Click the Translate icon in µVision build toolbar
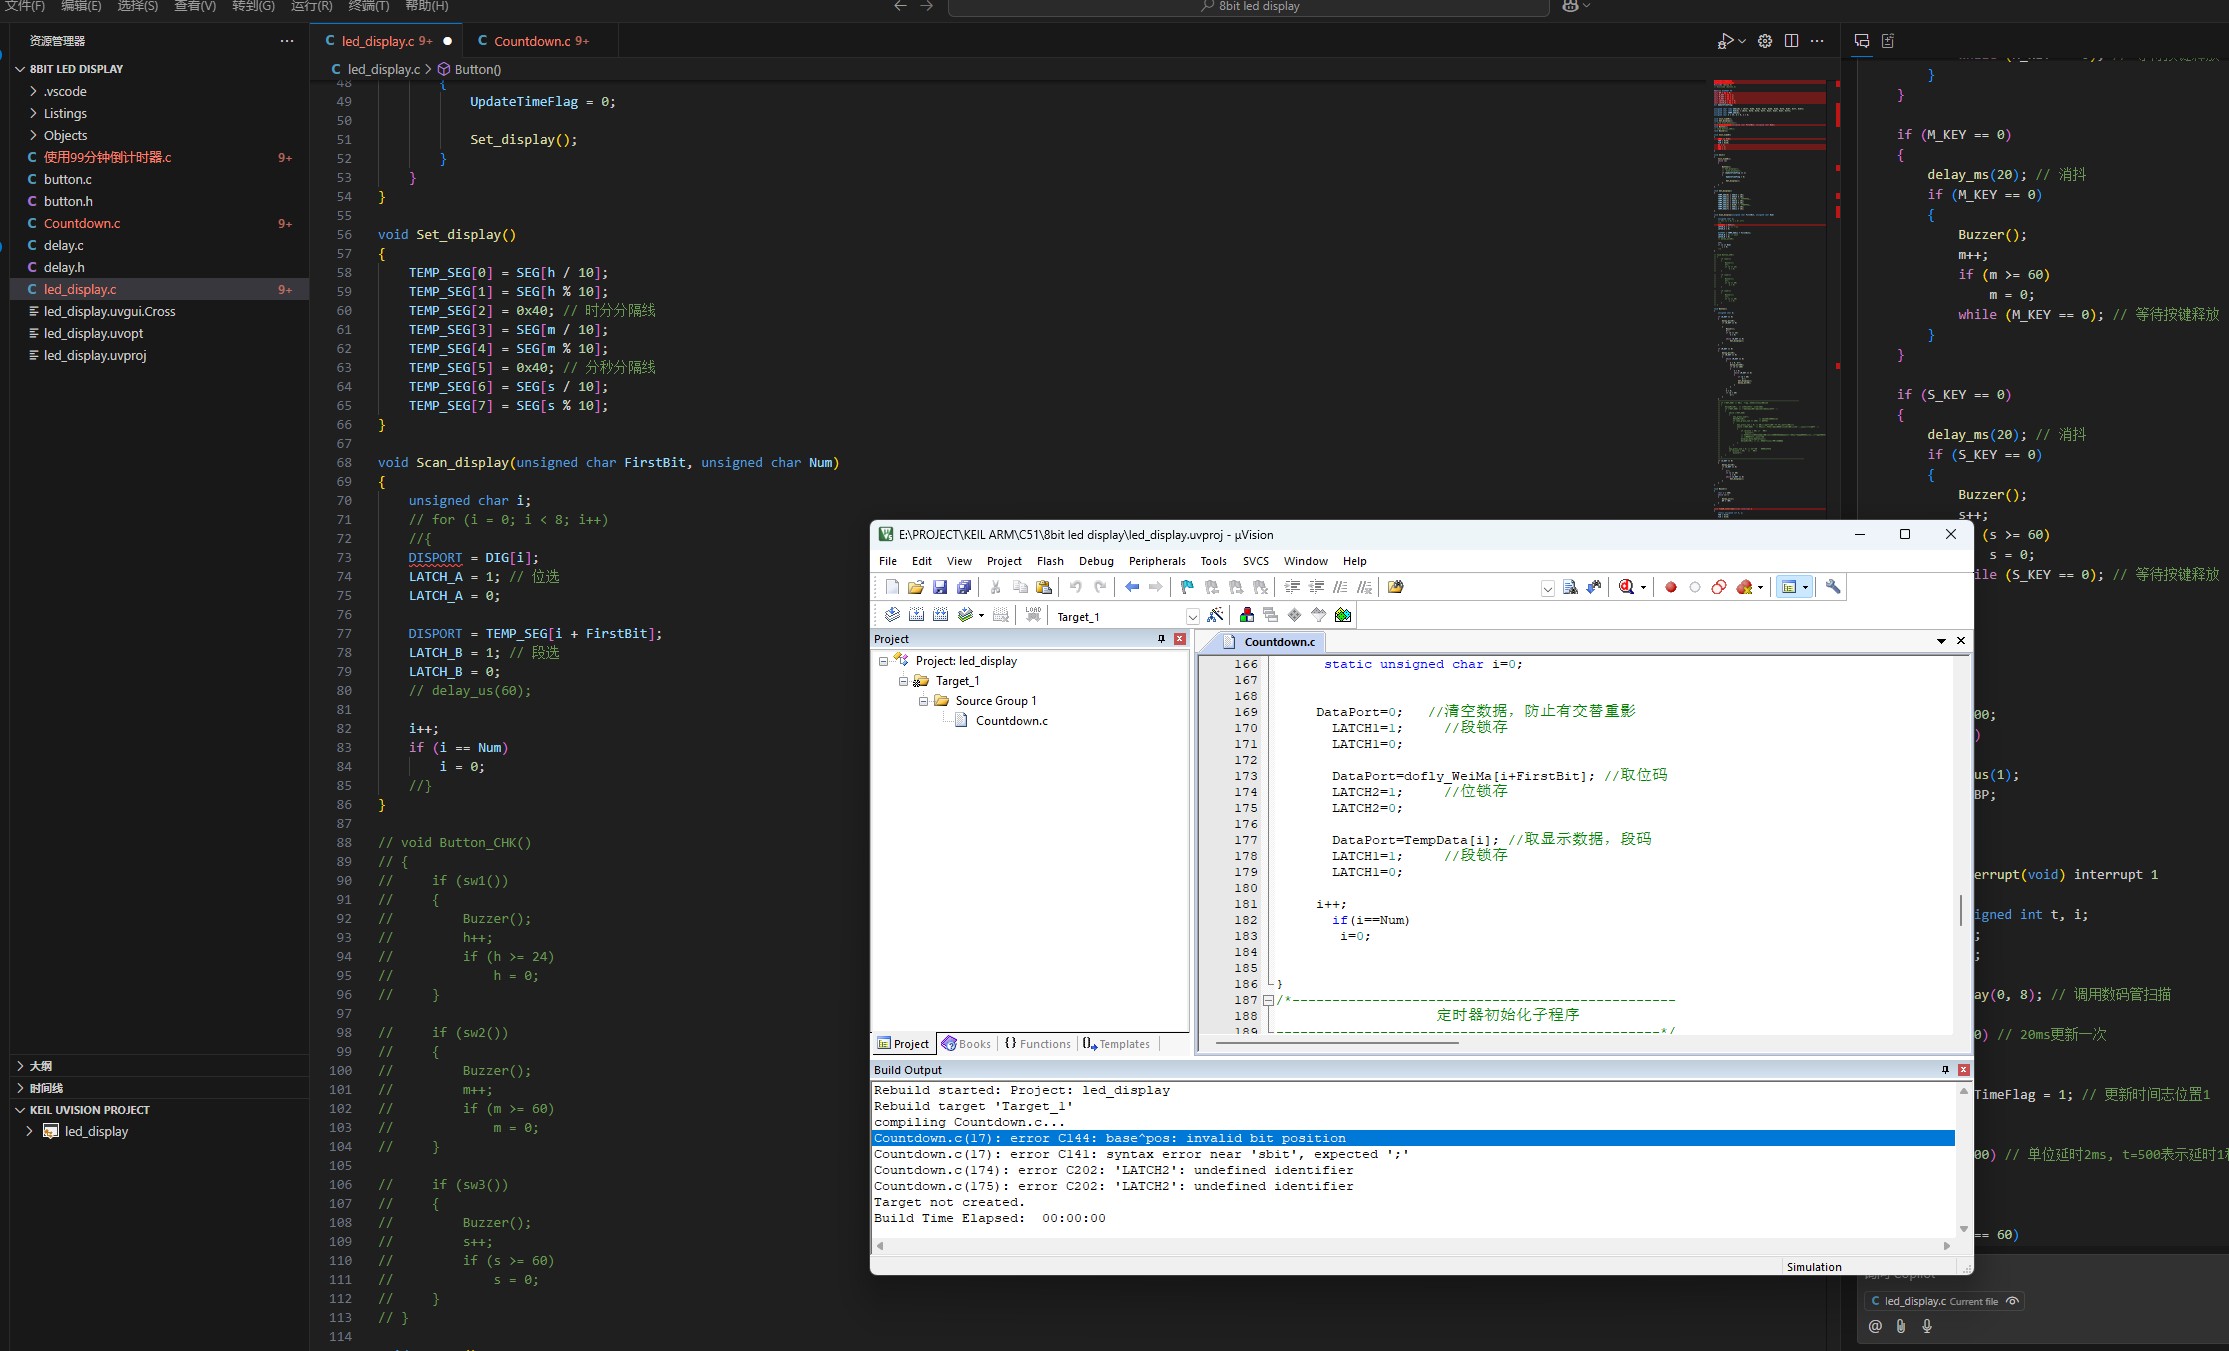 (892, 615)
